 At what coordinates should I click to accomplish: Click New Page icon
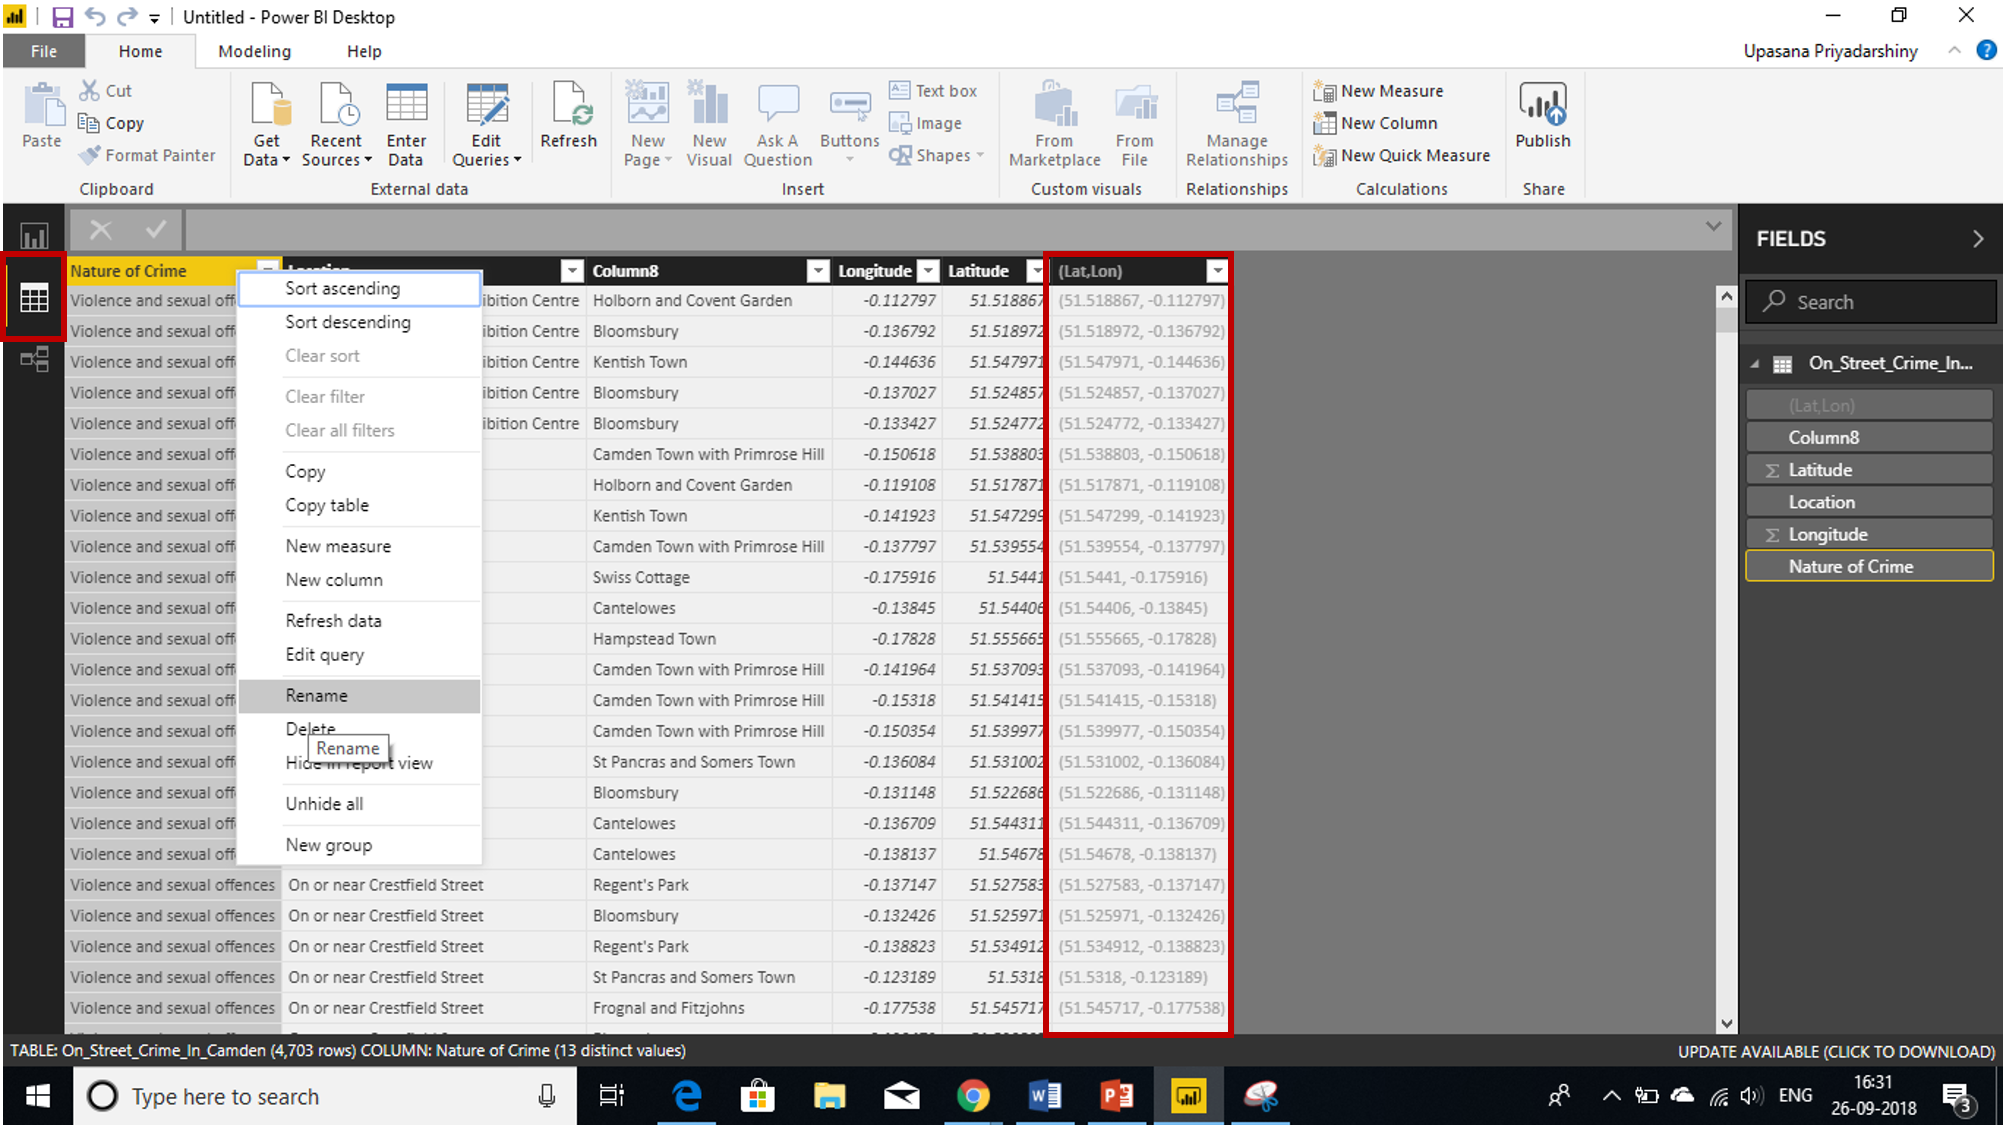pos(647,104)
